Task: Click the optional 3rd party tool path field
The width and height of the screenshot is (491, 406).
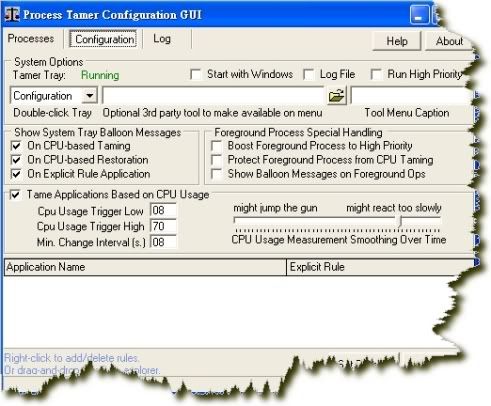Action: (213, 96)
